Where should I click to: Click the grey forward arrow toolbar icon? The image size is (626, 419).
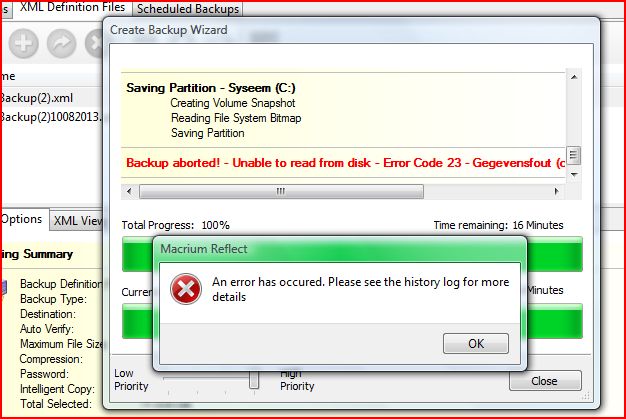point(61,43)
